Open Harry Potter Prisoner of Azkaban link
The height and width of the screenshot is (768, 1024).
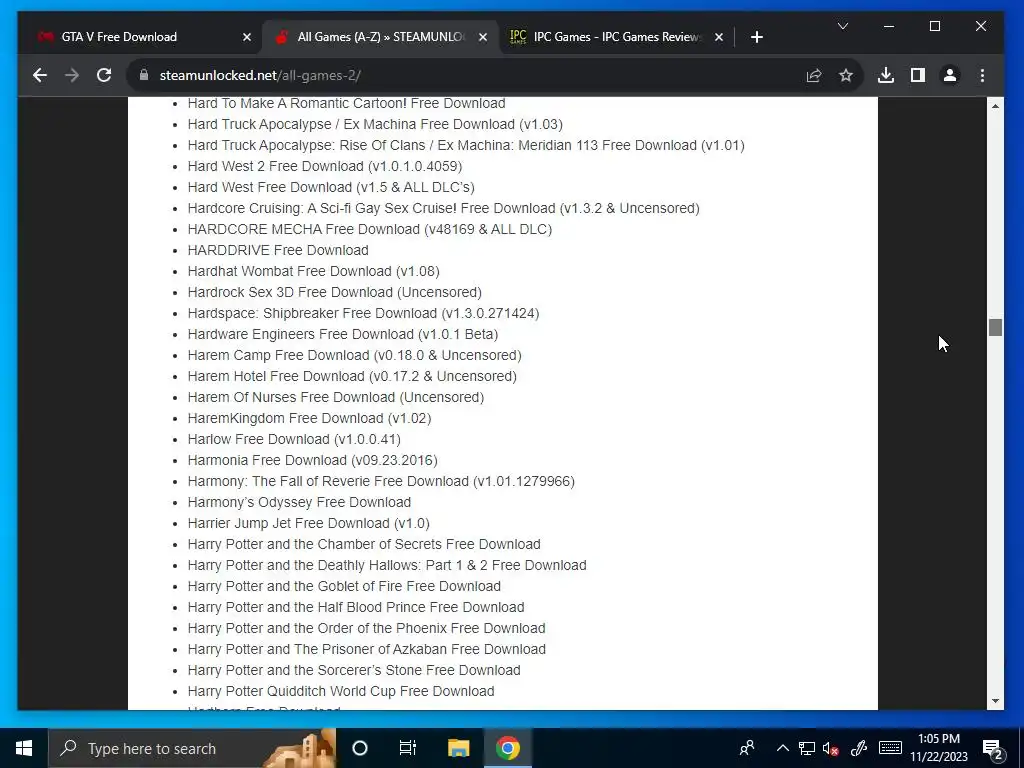tap(366, 649)
